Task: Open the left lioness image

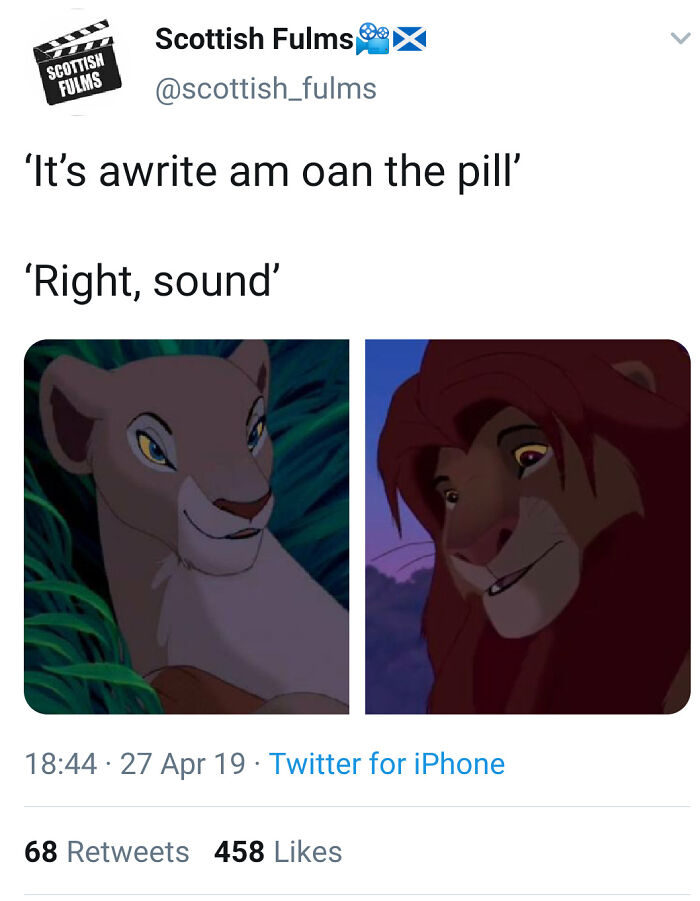Action: (187, 526)
